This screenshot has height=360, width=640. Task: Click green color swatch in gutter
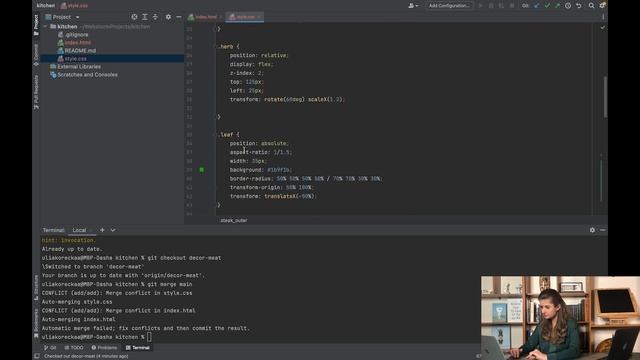point(202,170)
